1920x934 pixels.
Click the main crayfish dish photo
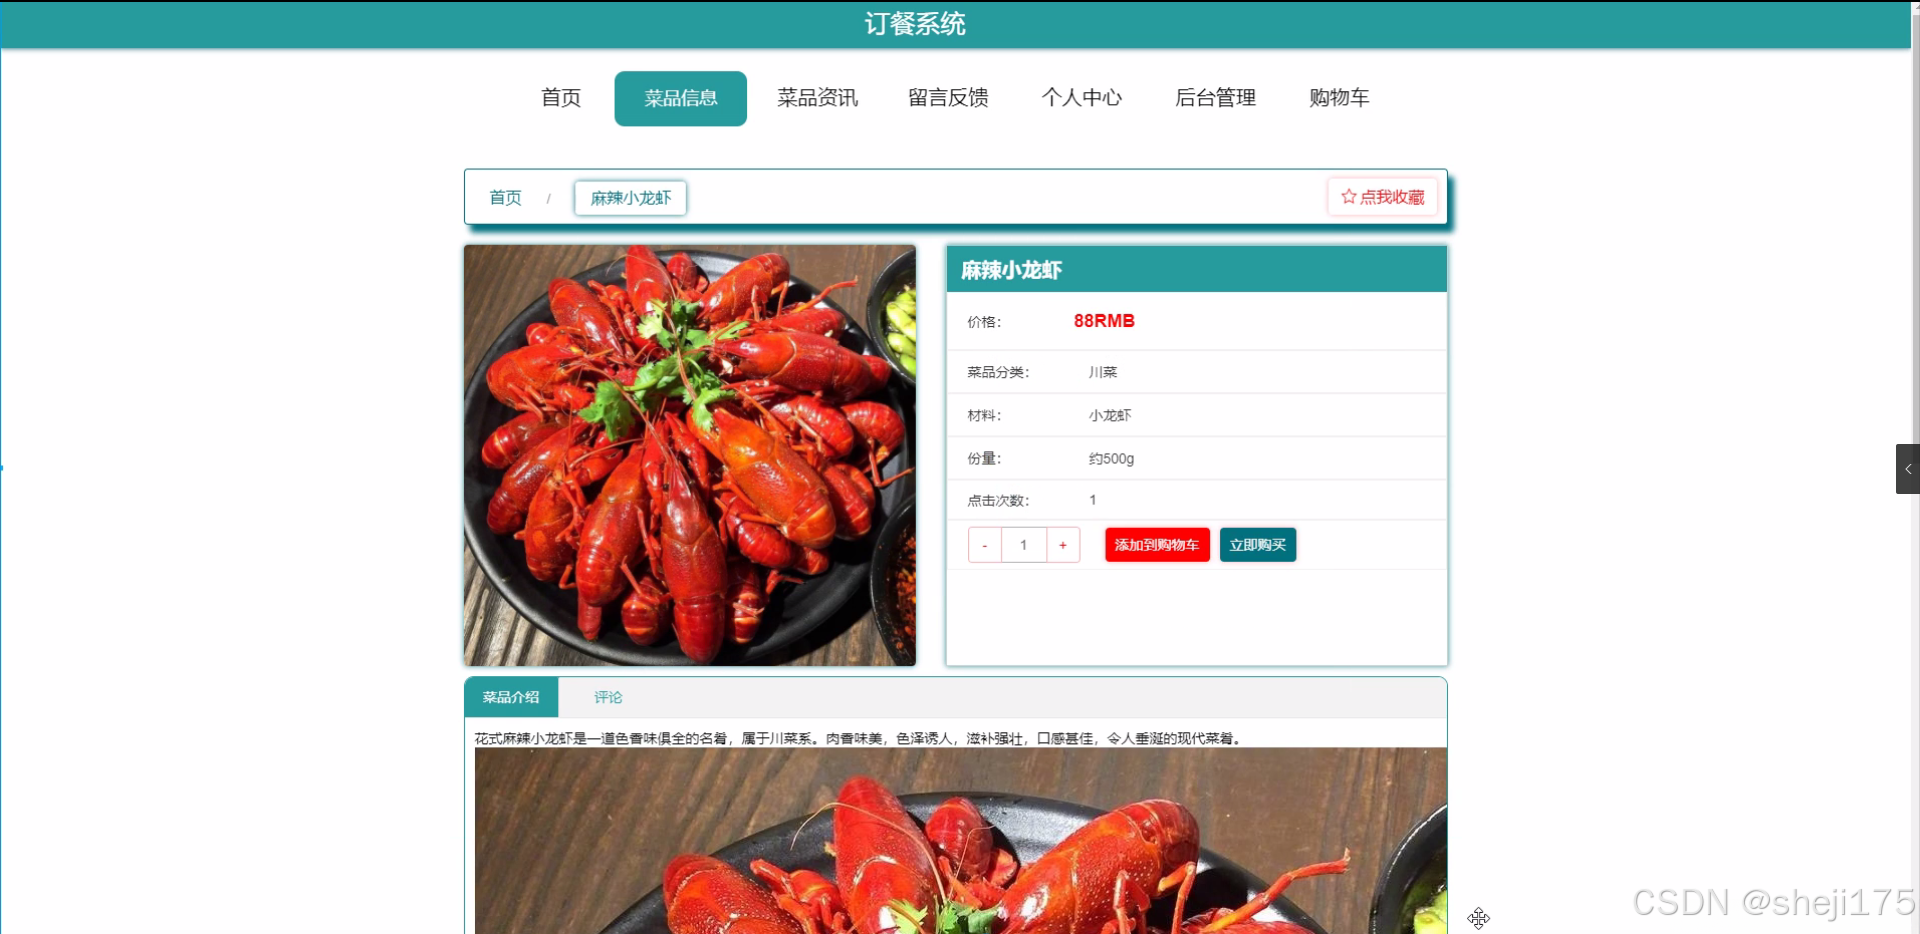(x=690, y=455)
